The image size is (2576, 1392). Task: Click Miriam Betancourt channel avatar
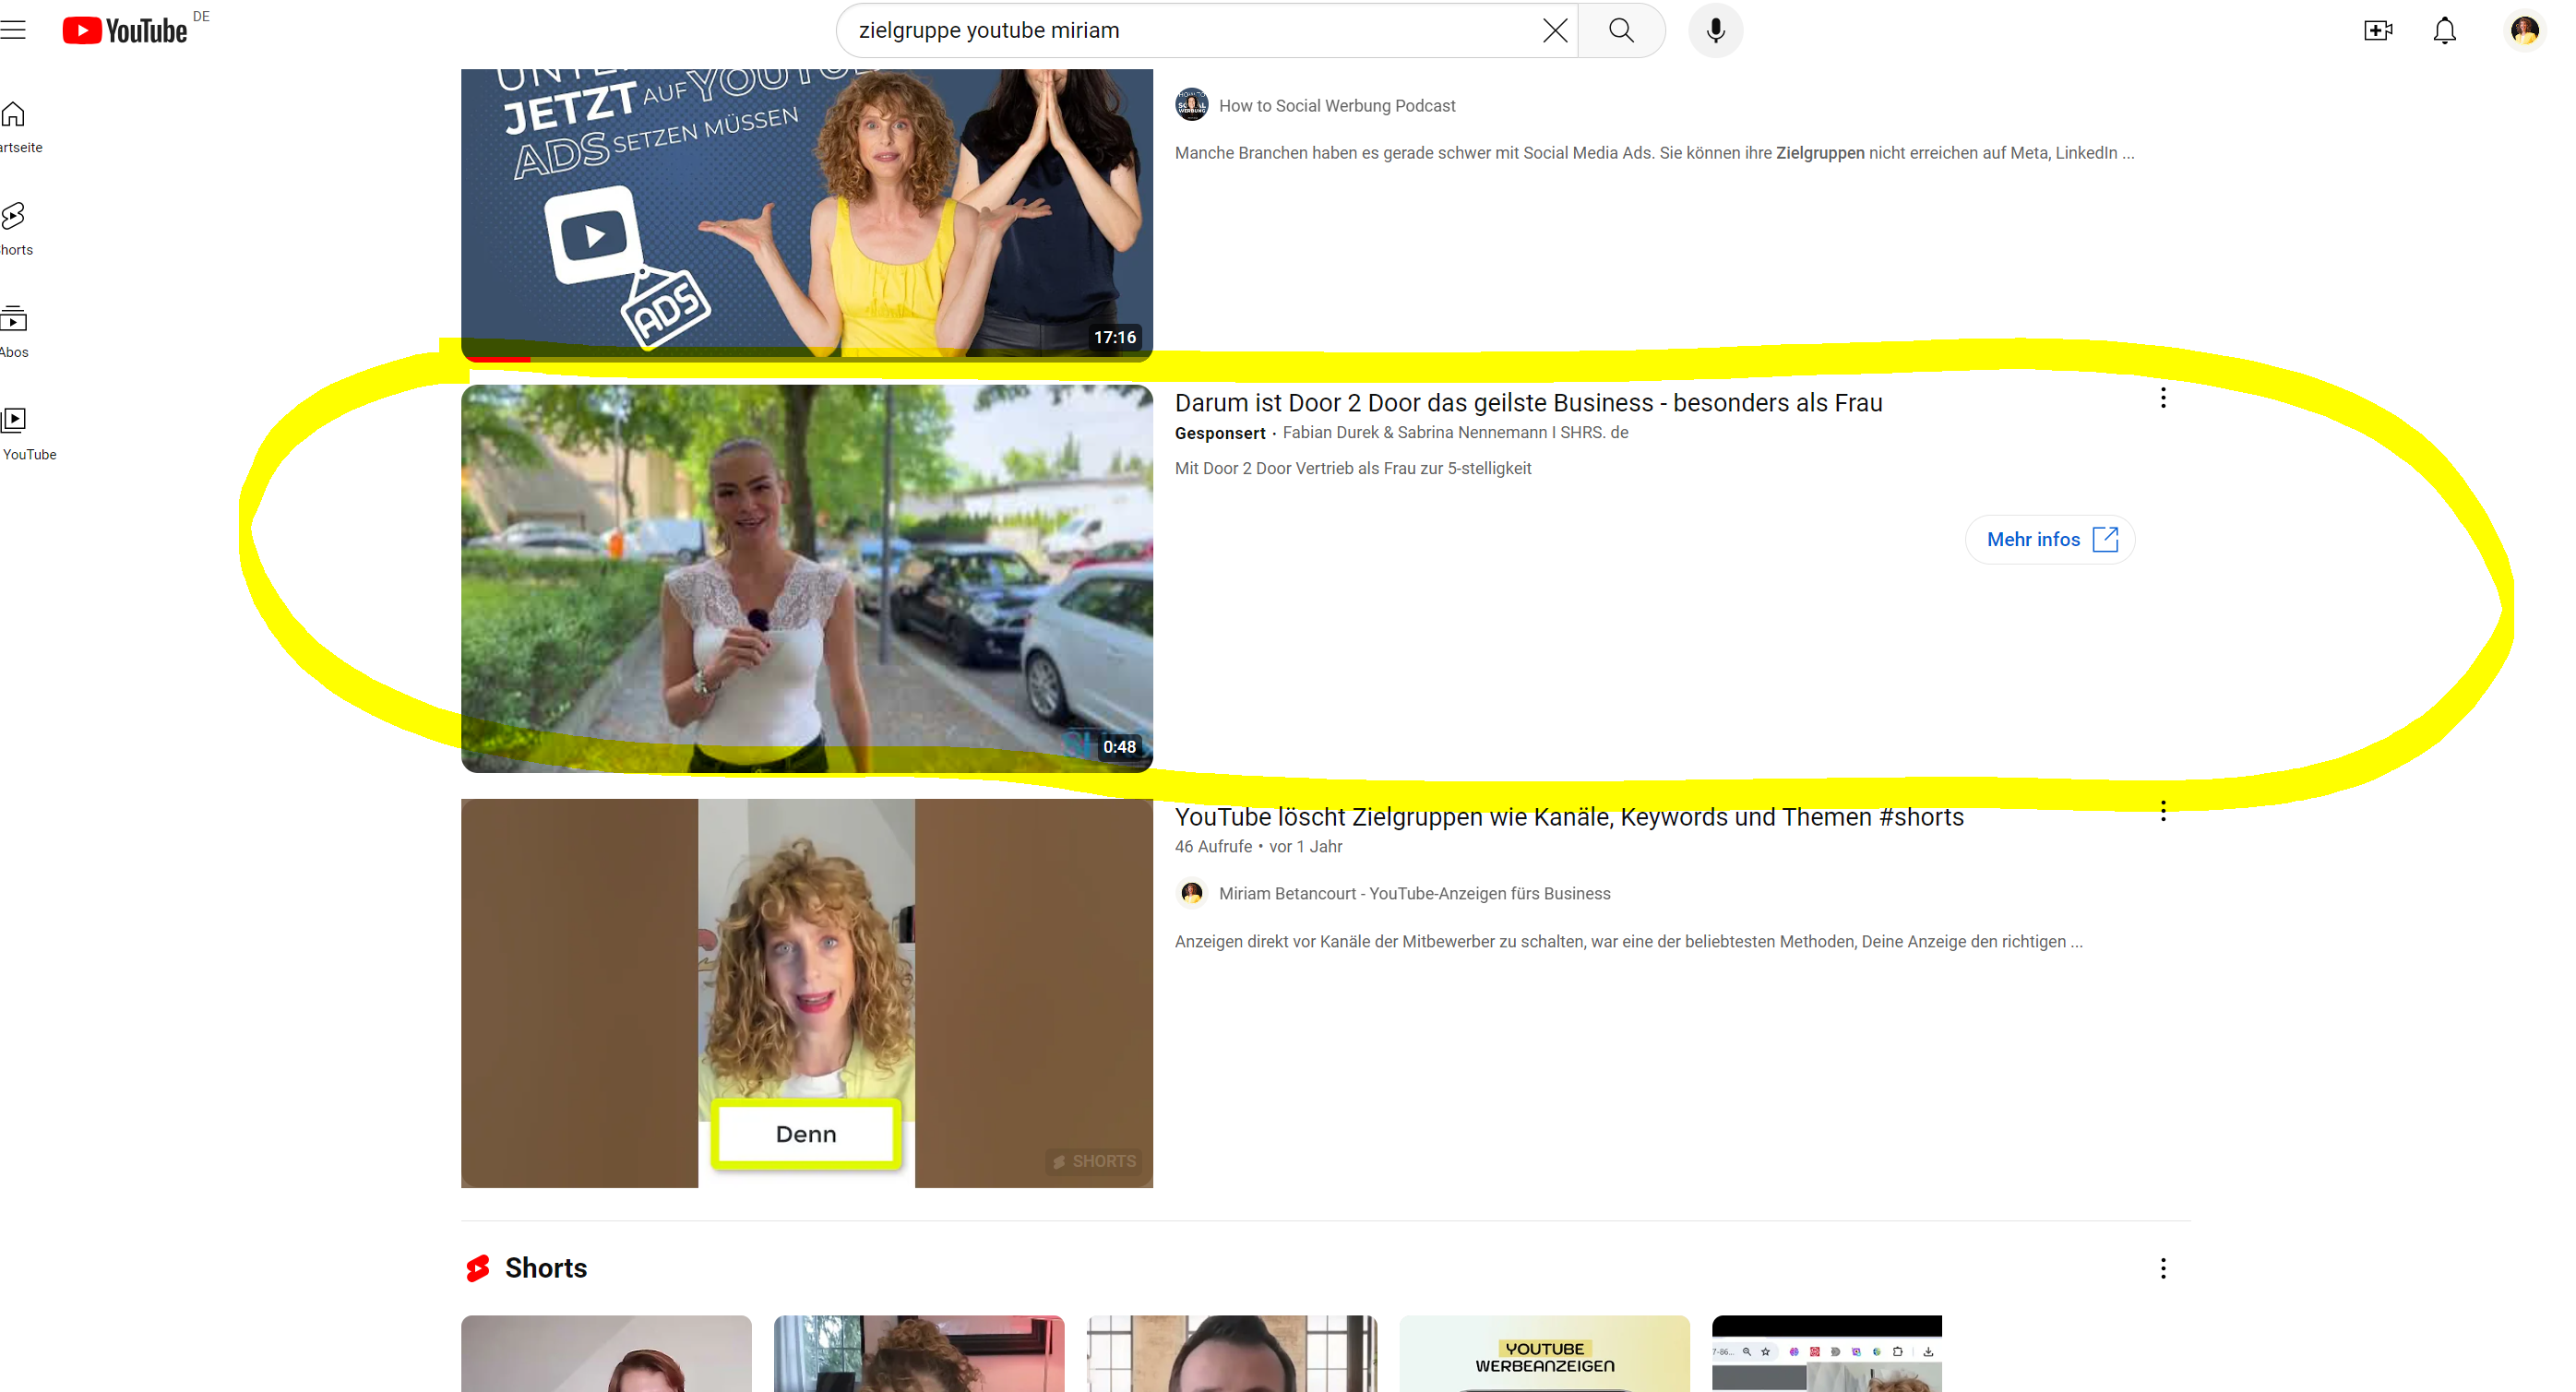pos(1191,893)
